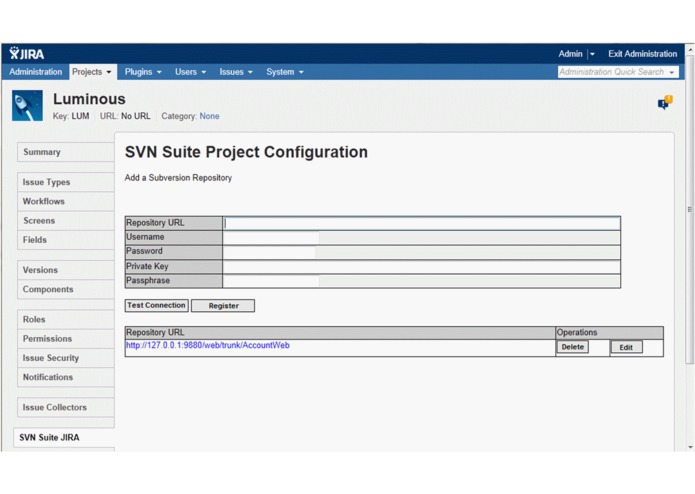Open the Workflows sidebar item
695x494 pixels.
(x=66, y=201)
